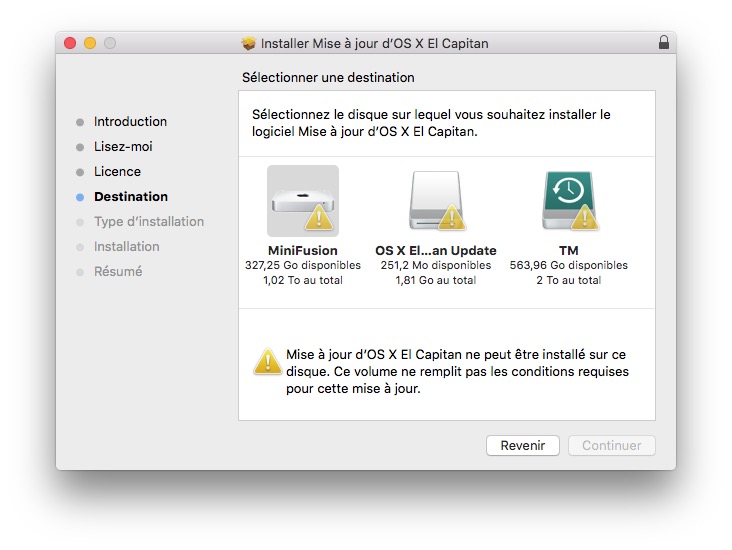Click the 'Sélectionner une destination' heading

[328, 78]
